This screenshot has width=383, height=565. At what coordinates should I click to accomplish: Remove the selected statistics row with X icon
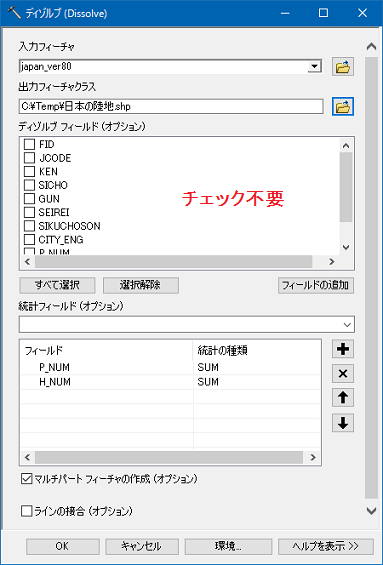click(343, 374)
